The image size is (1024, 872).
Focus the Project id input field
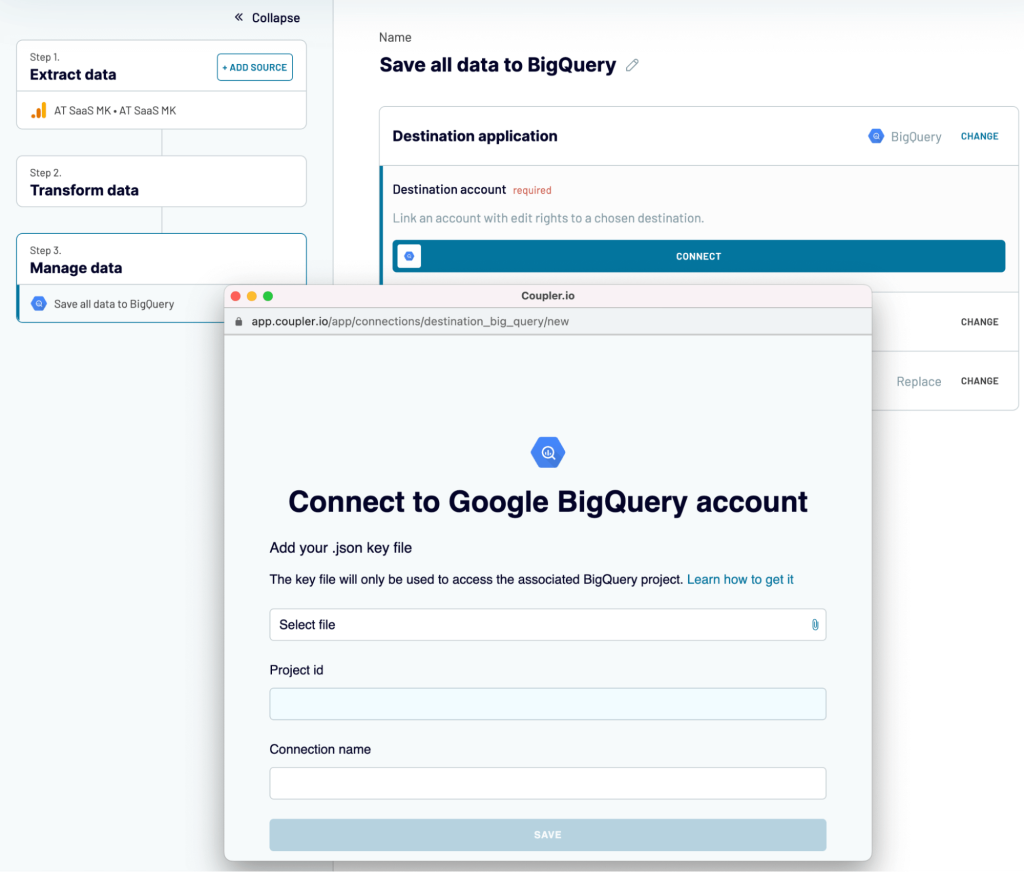click(547, 703)
